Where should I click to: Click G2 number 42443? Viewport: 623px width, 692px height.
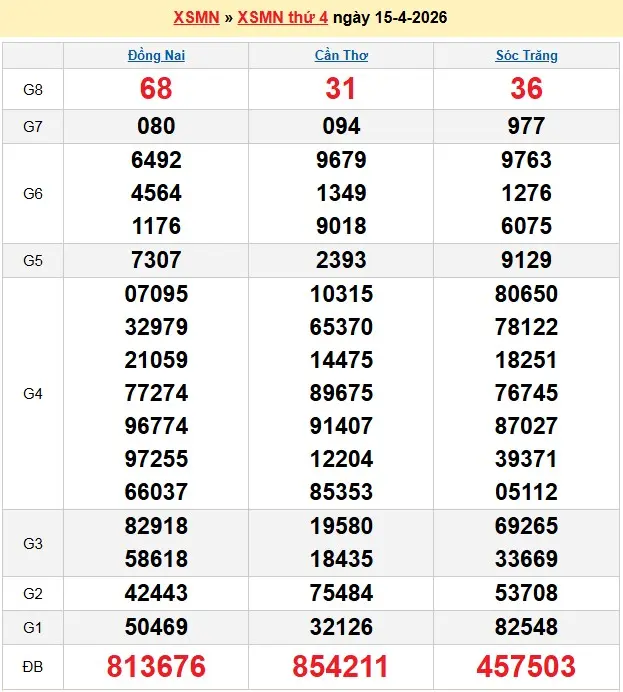point(156,593)
